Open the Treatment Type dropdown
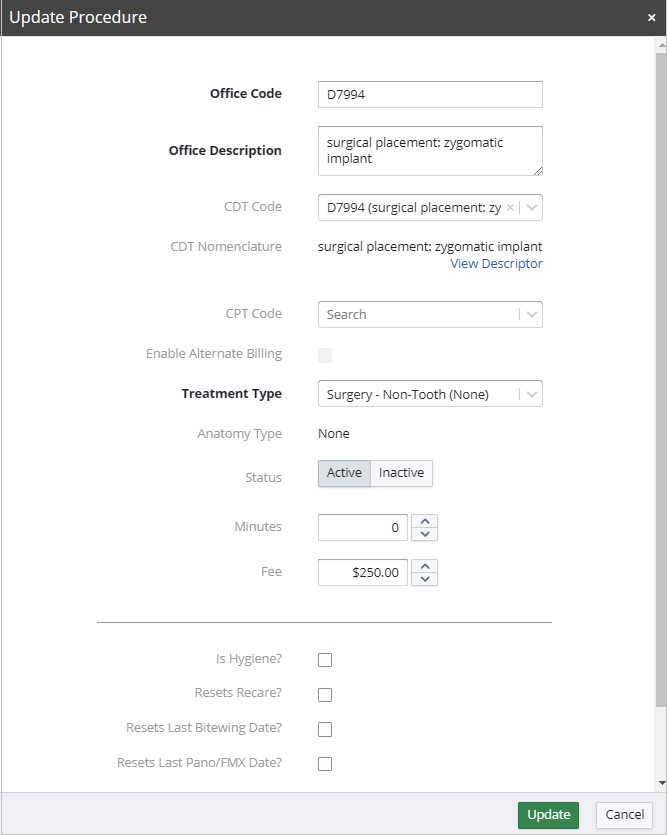The image size is (667, 835). (x=532, y=394)
